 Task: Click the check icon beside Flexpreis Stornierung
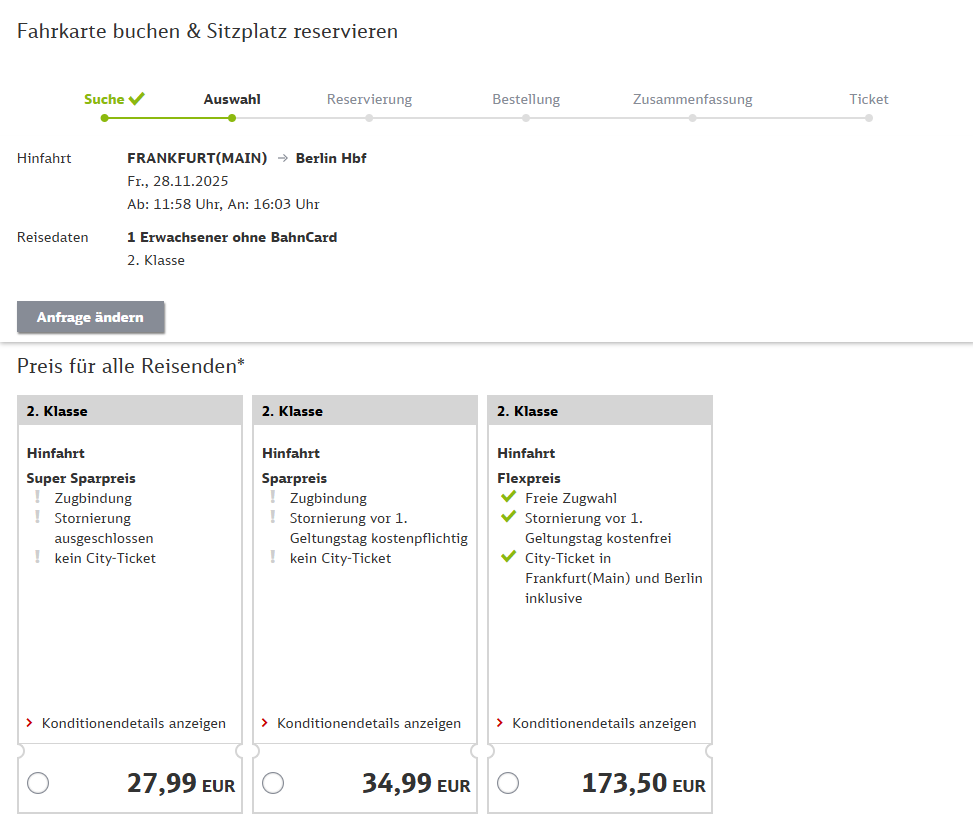[x=509, y=517]
